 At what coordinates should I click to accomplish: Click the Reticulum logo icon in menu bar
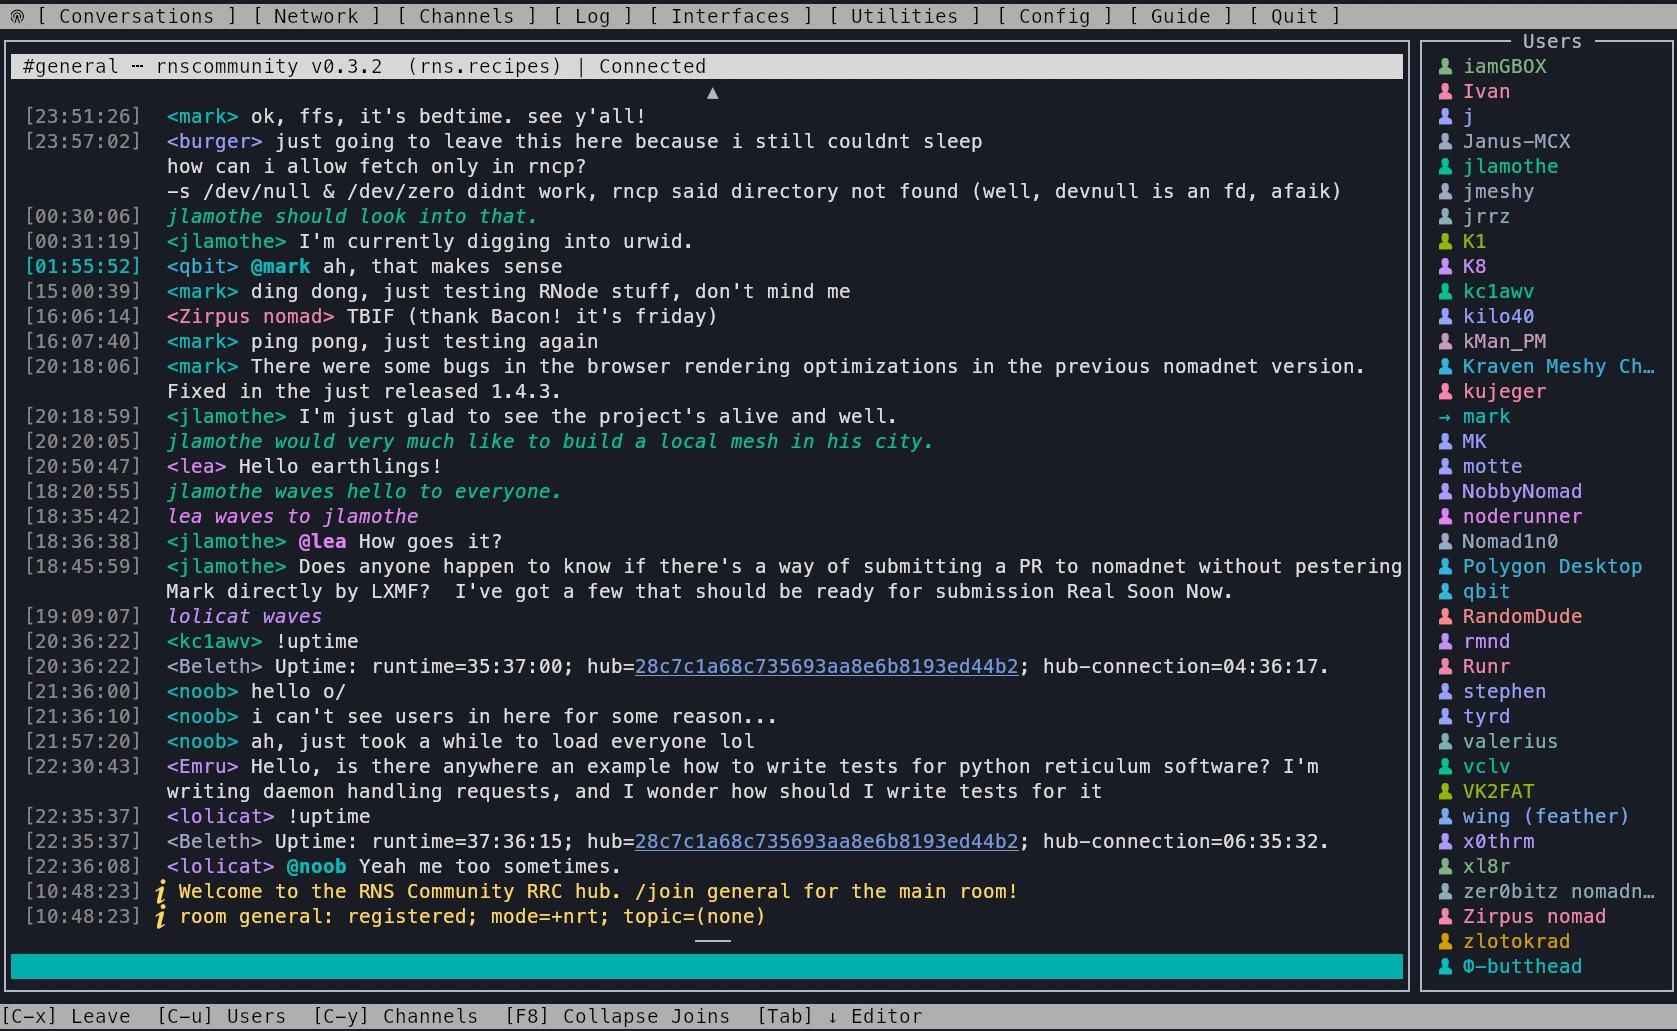17,16
